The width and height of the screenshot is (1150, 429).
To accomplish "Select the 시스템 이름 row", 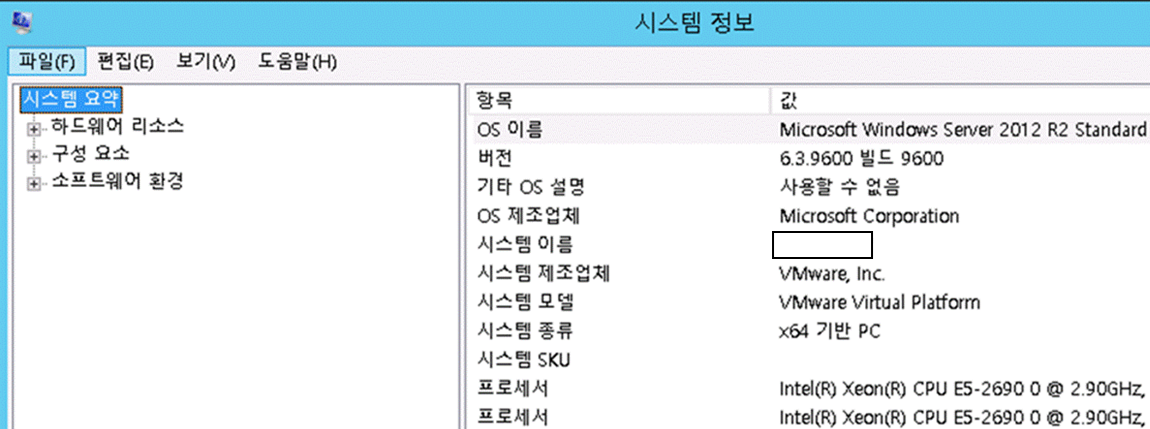I will click(809, 244).
